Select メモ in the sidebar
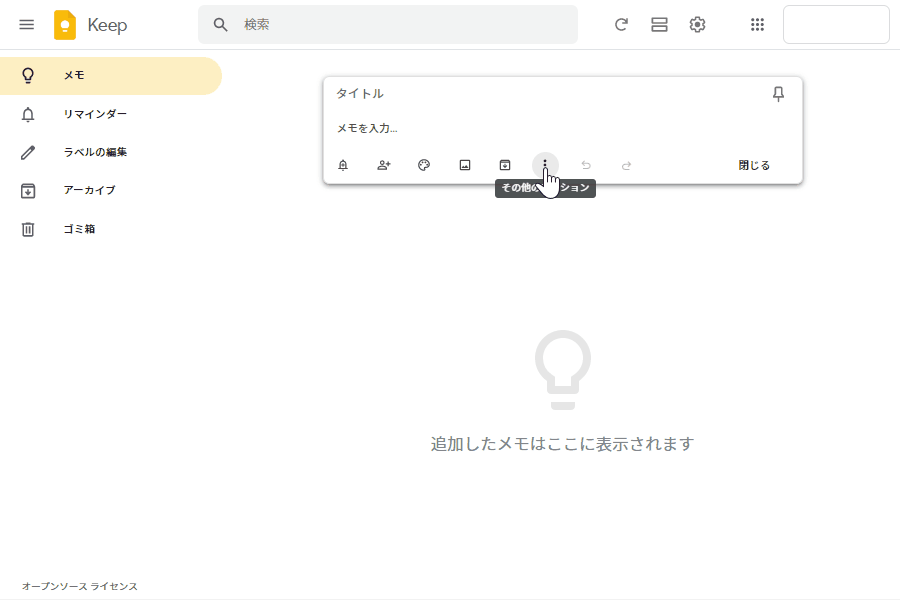The height and width of the screenshot is (600, 900). (x=111, y=76)
